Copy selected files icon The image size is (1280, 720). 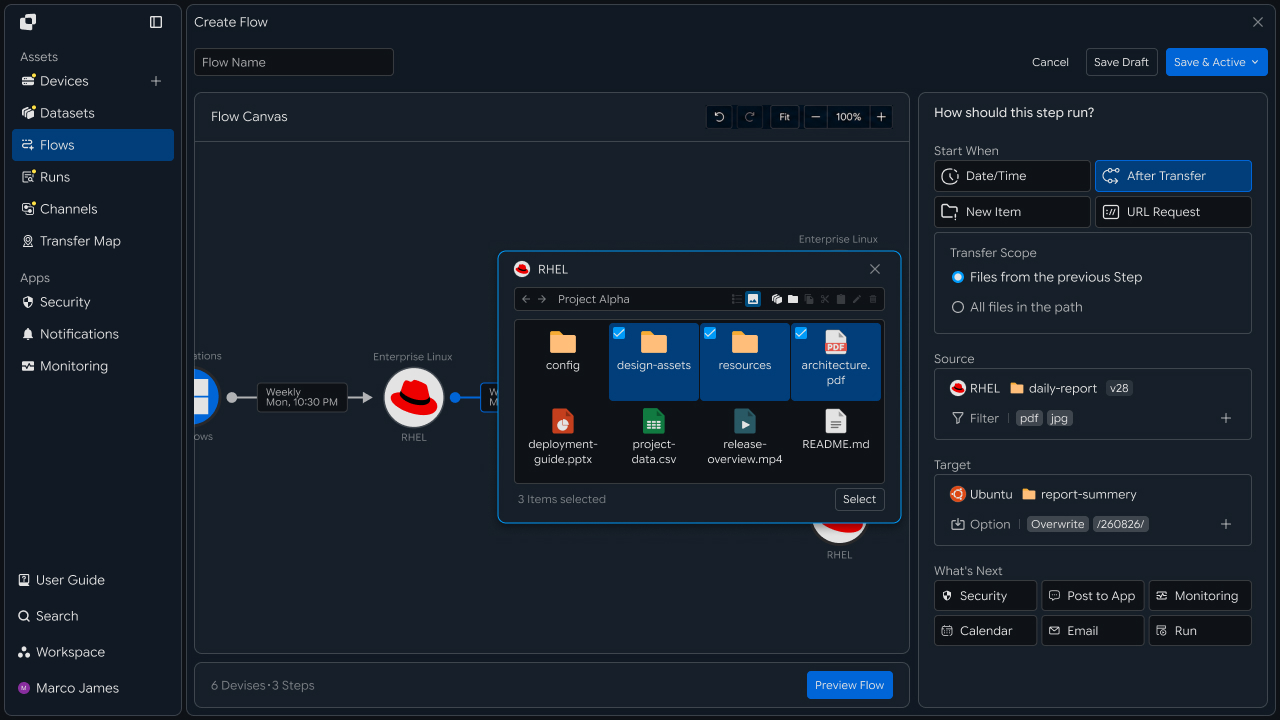(809, 299)
